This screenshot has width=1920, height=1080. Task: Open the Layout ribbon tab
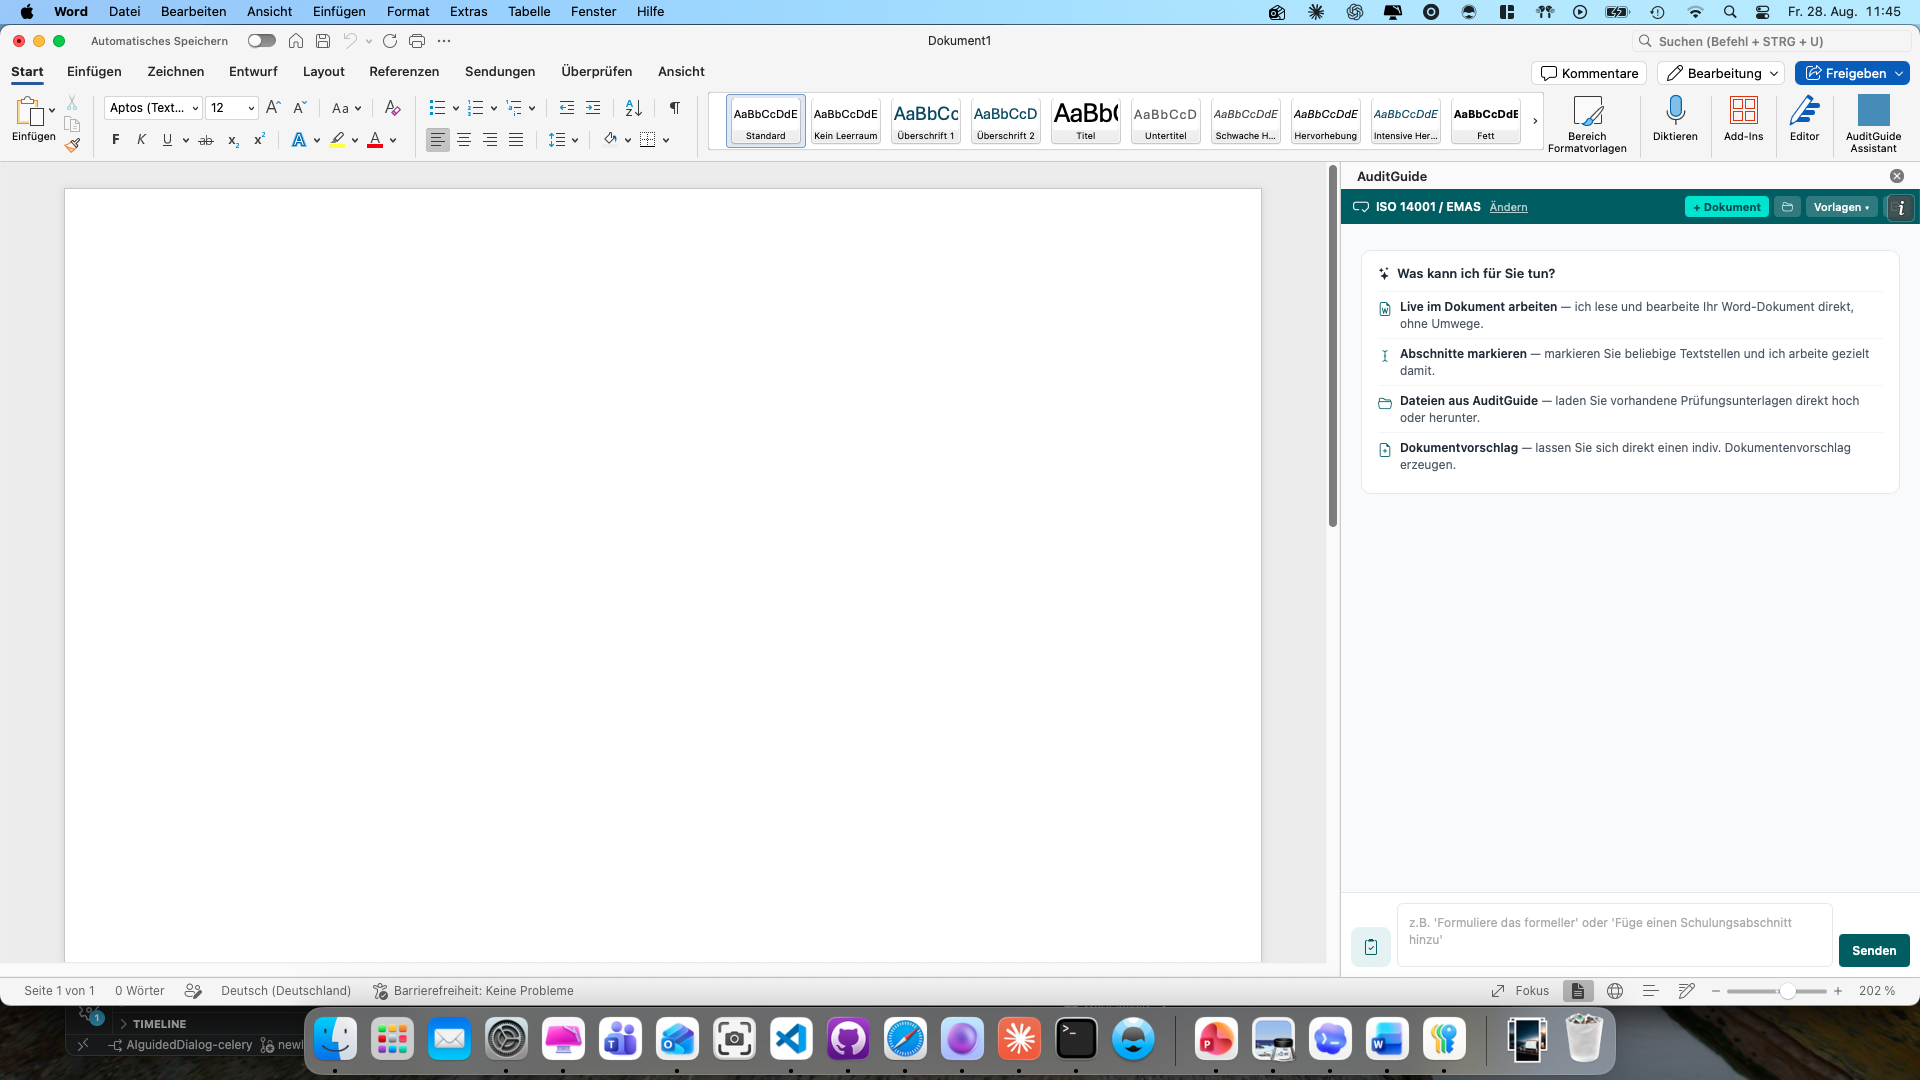point(323,71)
